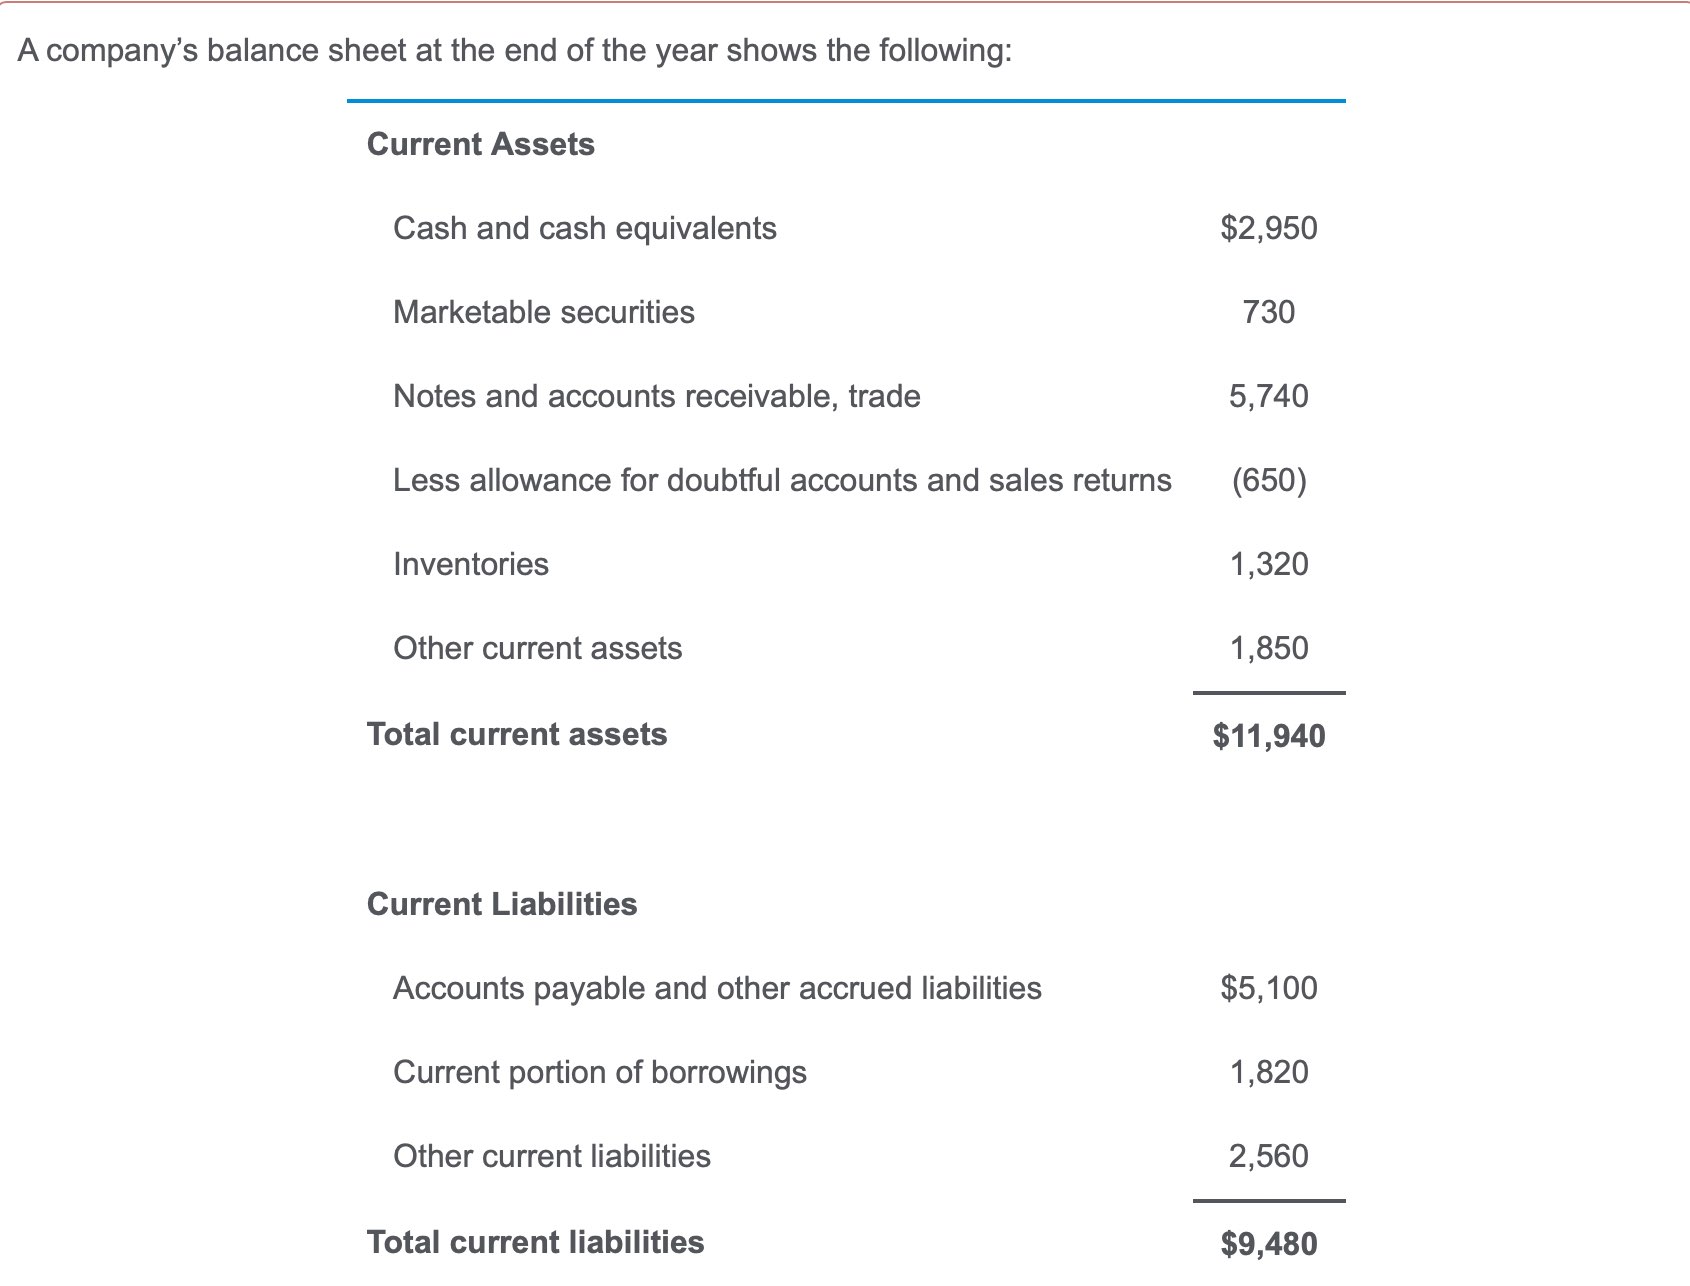1690x1286 pixels.
Task: Select Notes and accounts receivable, trade
Action: [657, 397]
